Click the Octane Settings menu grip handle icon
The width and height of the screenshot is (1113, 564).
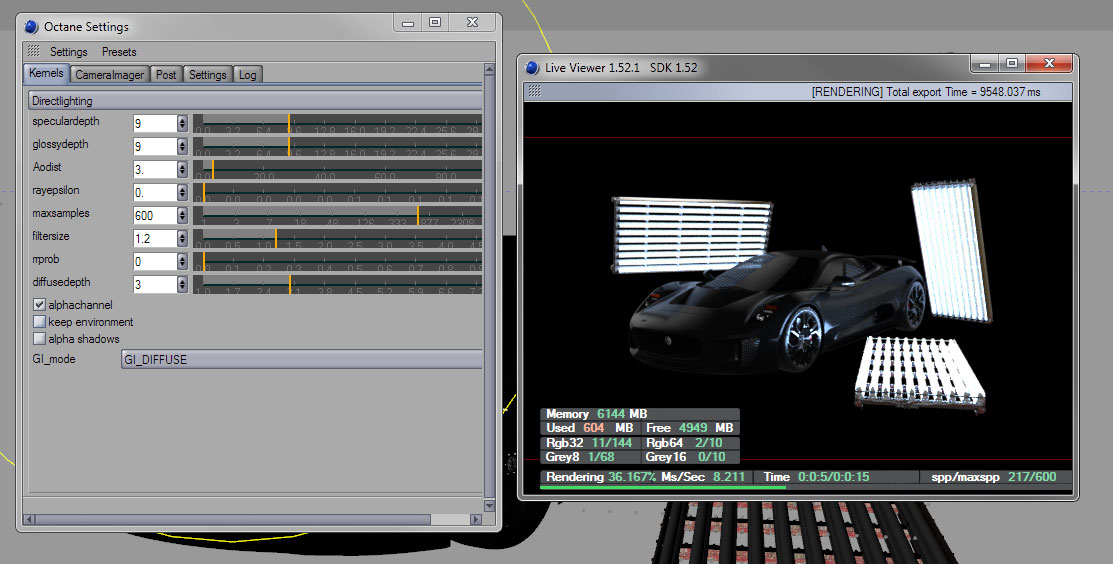coord(33,51)
